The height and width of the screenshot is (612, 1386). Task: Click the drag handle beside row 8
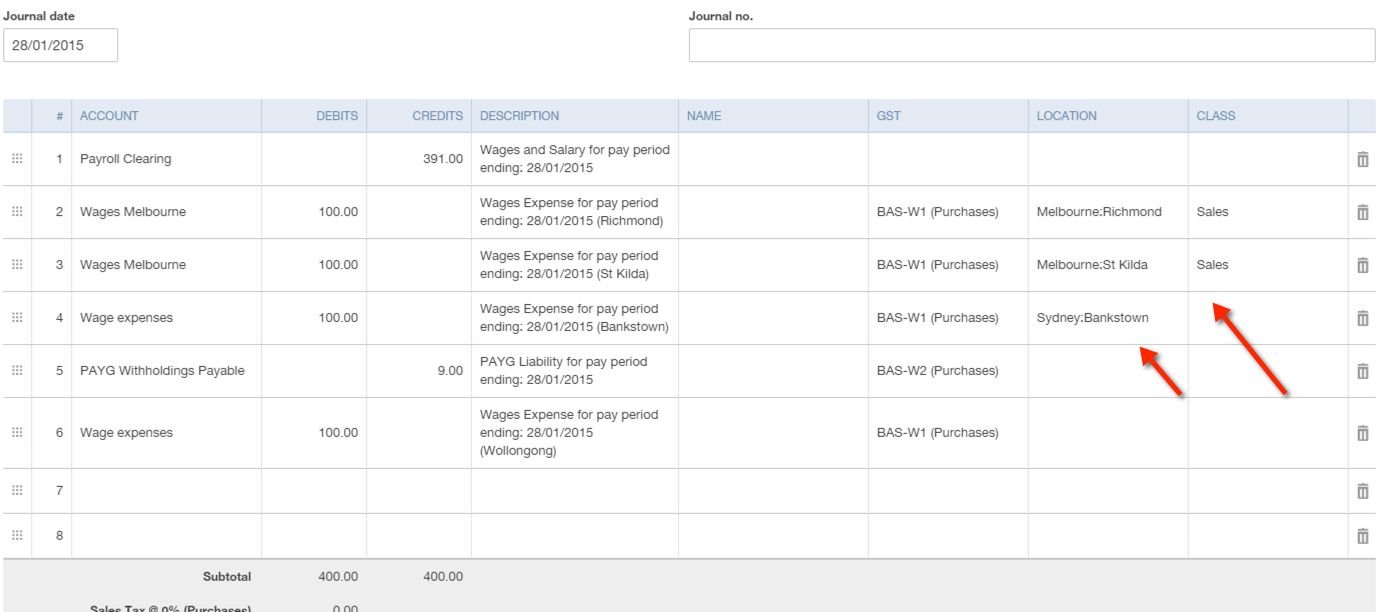[17, 535]
